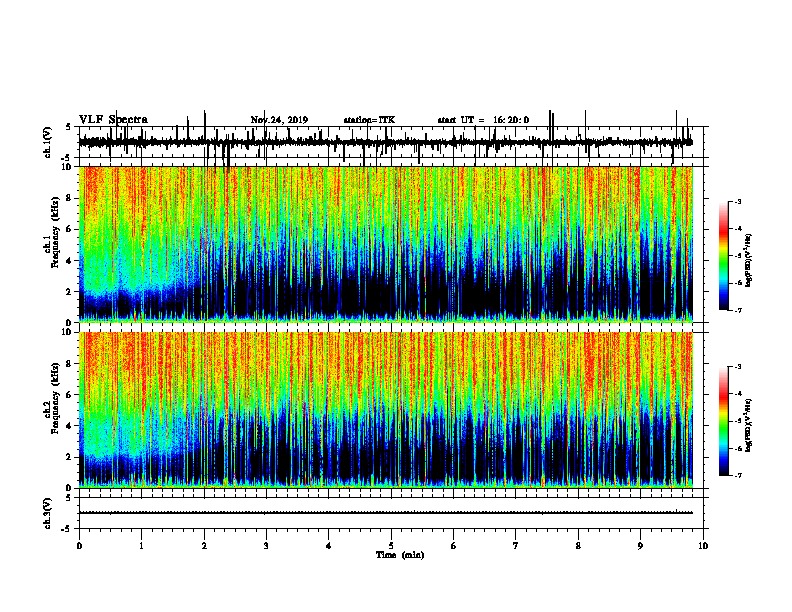This screenshot has height=612, width=792.
Task: Click time axis tick label "9"
Action: click(x=640, y=546)
